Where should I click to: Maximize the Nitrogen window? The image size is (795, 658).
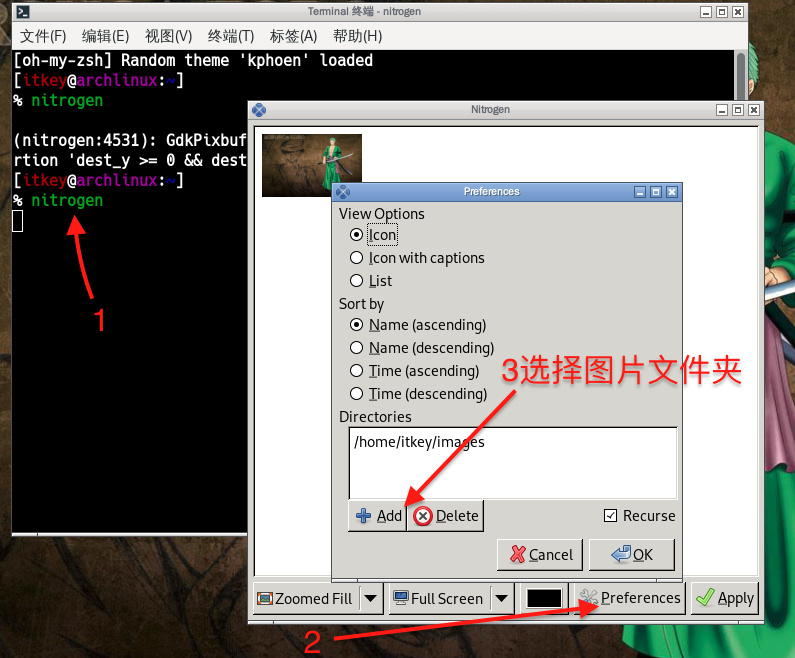click(738, 110)
